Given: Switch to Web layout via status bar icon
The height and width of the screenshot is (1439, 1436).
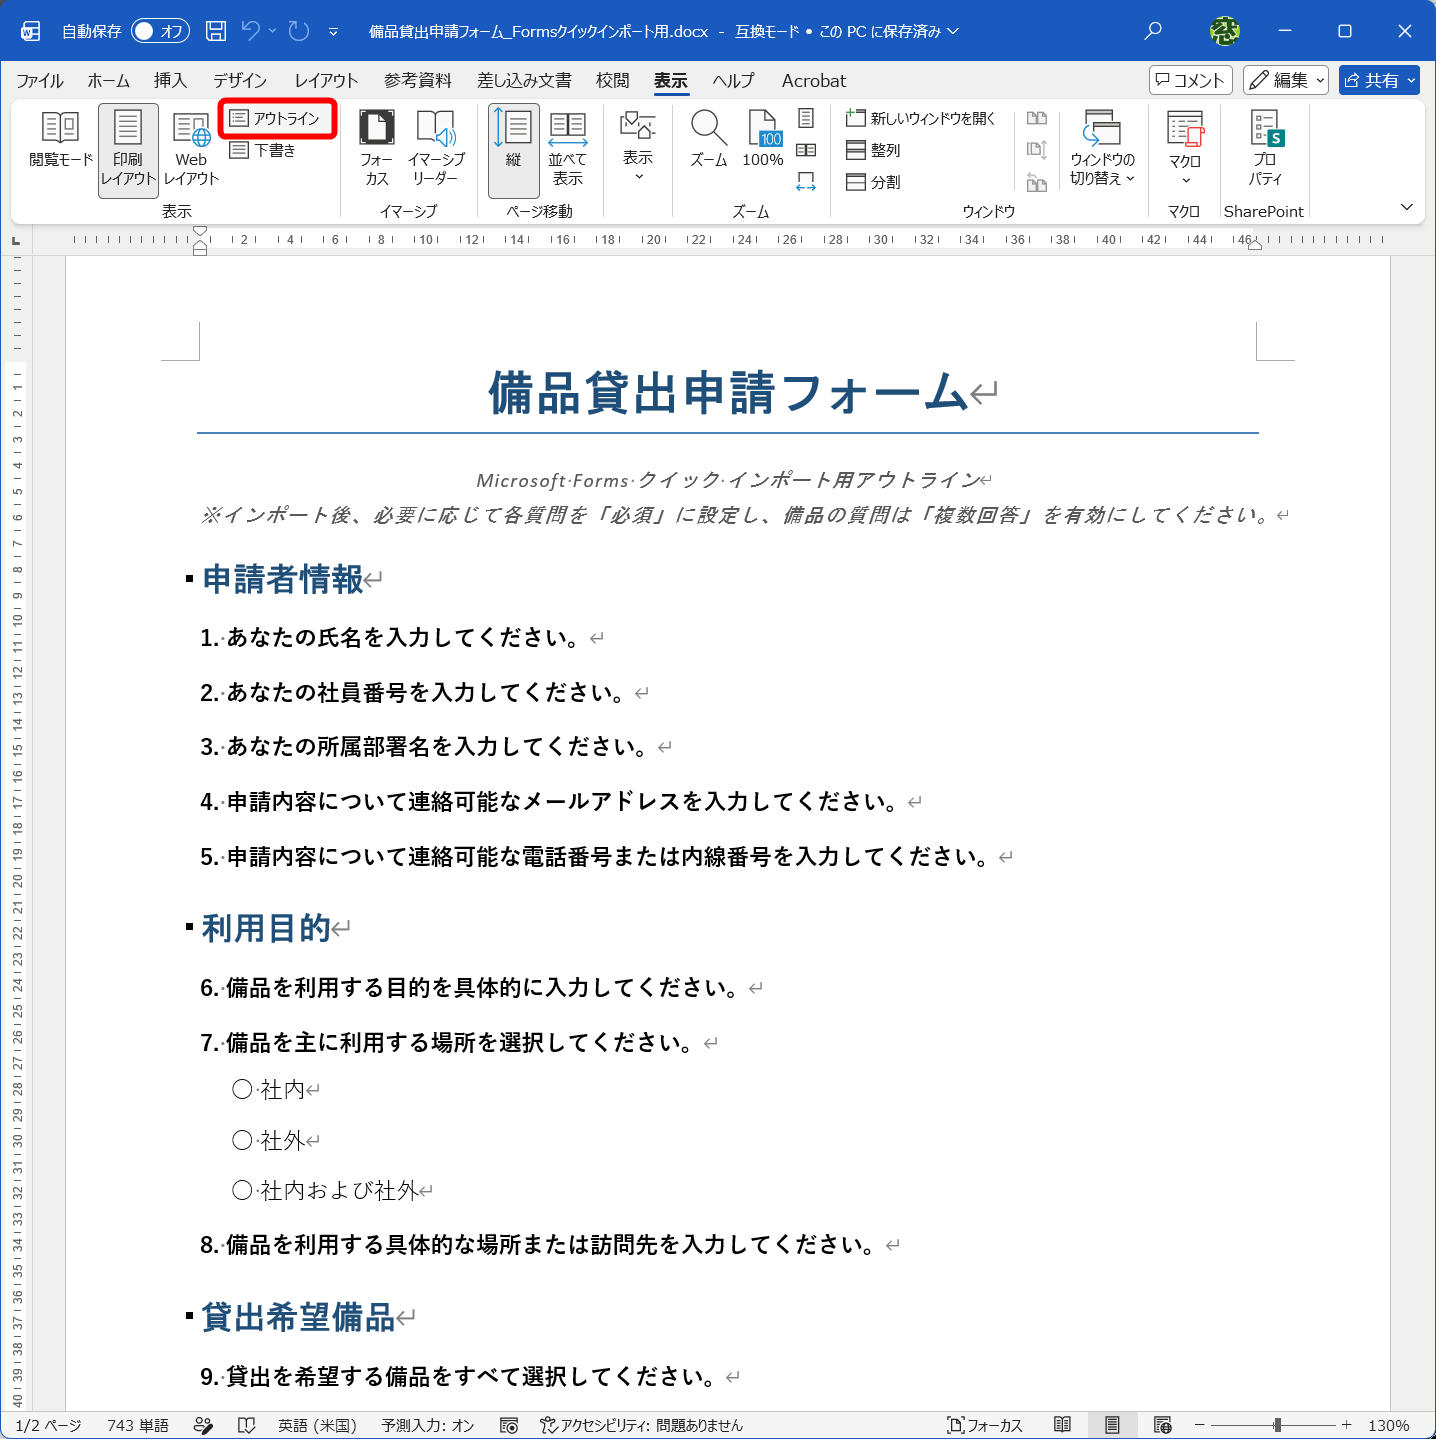Looking at the screenshot, I should coord(1162,1425).
